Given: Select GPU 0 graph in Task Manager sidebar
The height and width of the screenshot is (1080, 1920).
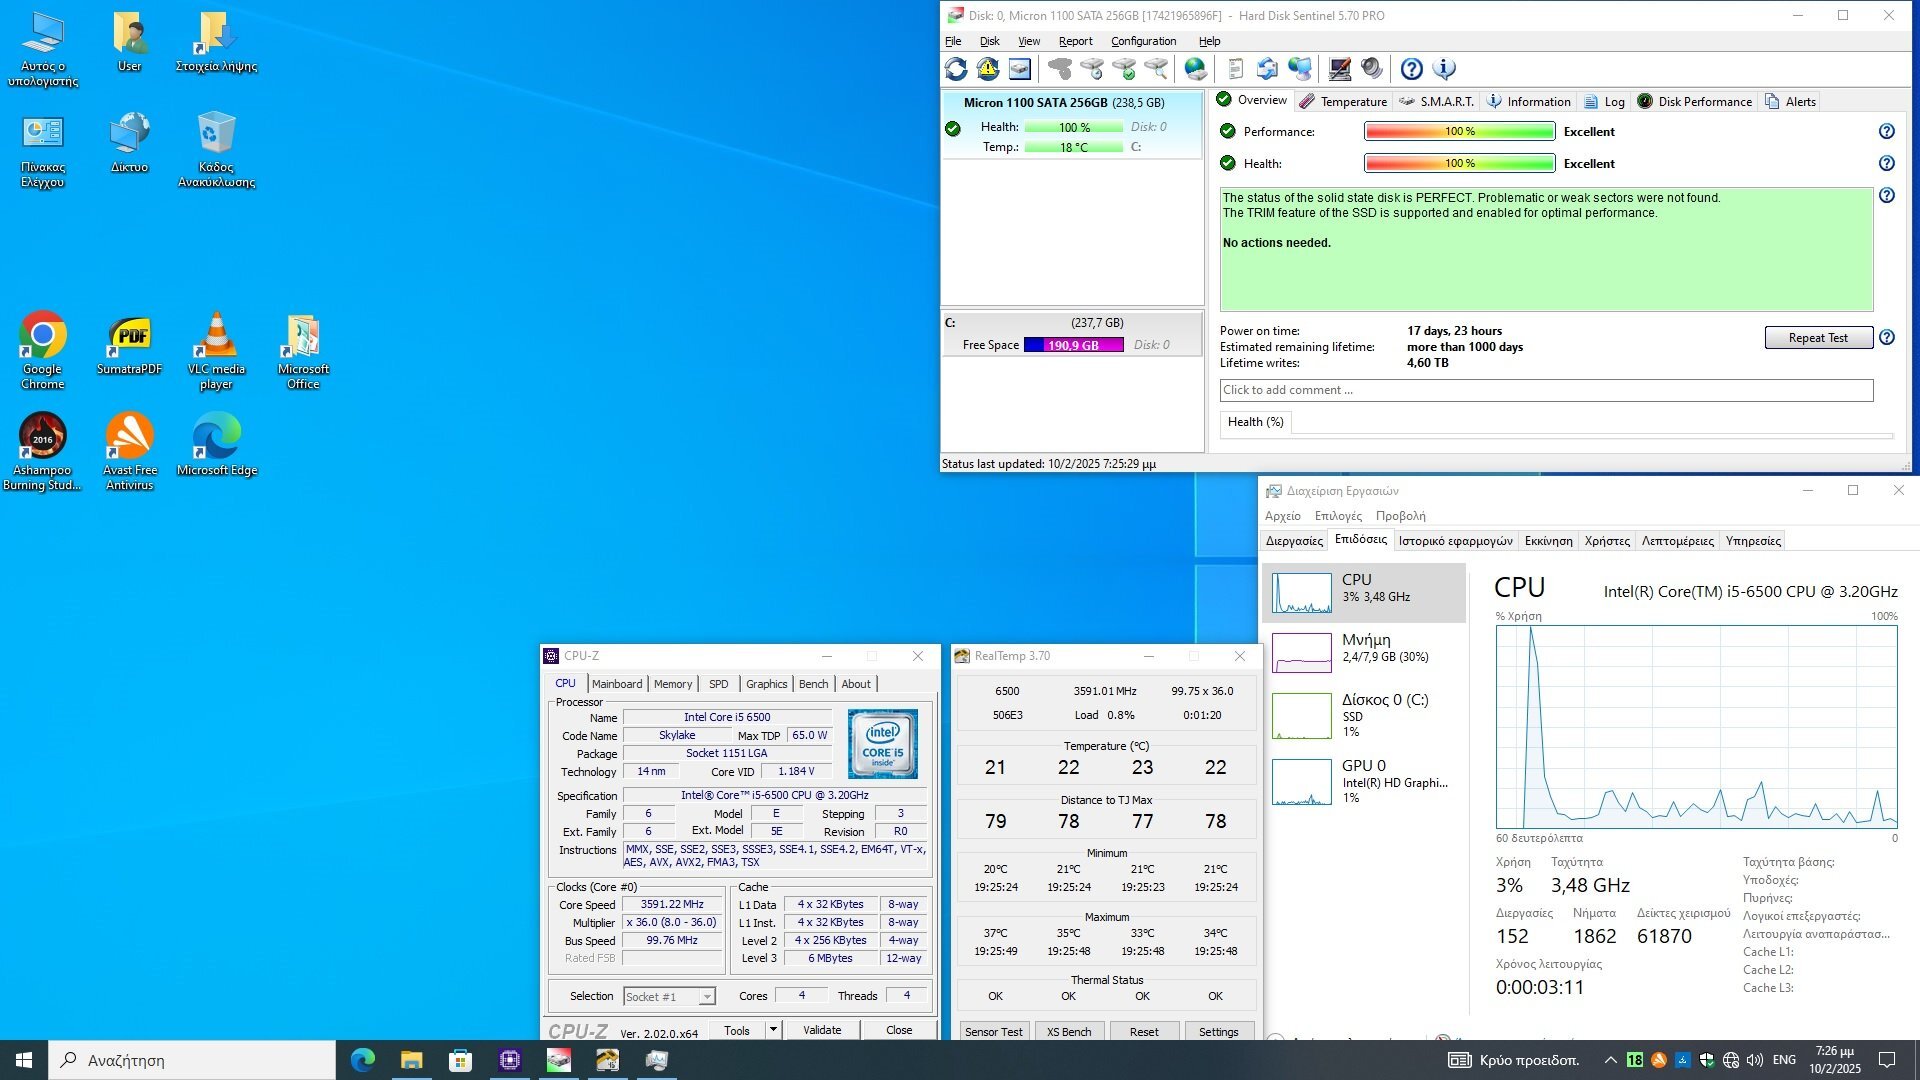Looking at the screenshot, I should coord(1301,782).
